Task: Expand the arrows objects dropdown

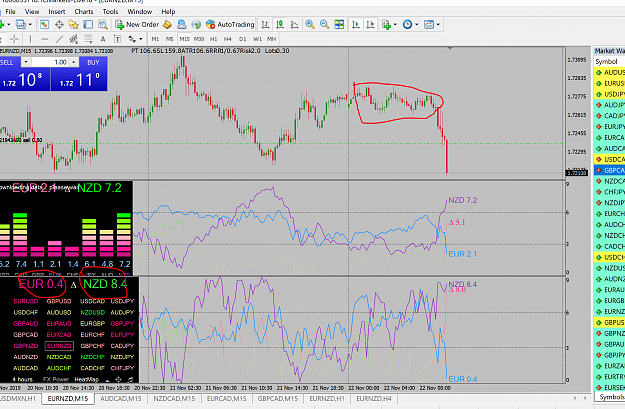Action: coord(141,39)
